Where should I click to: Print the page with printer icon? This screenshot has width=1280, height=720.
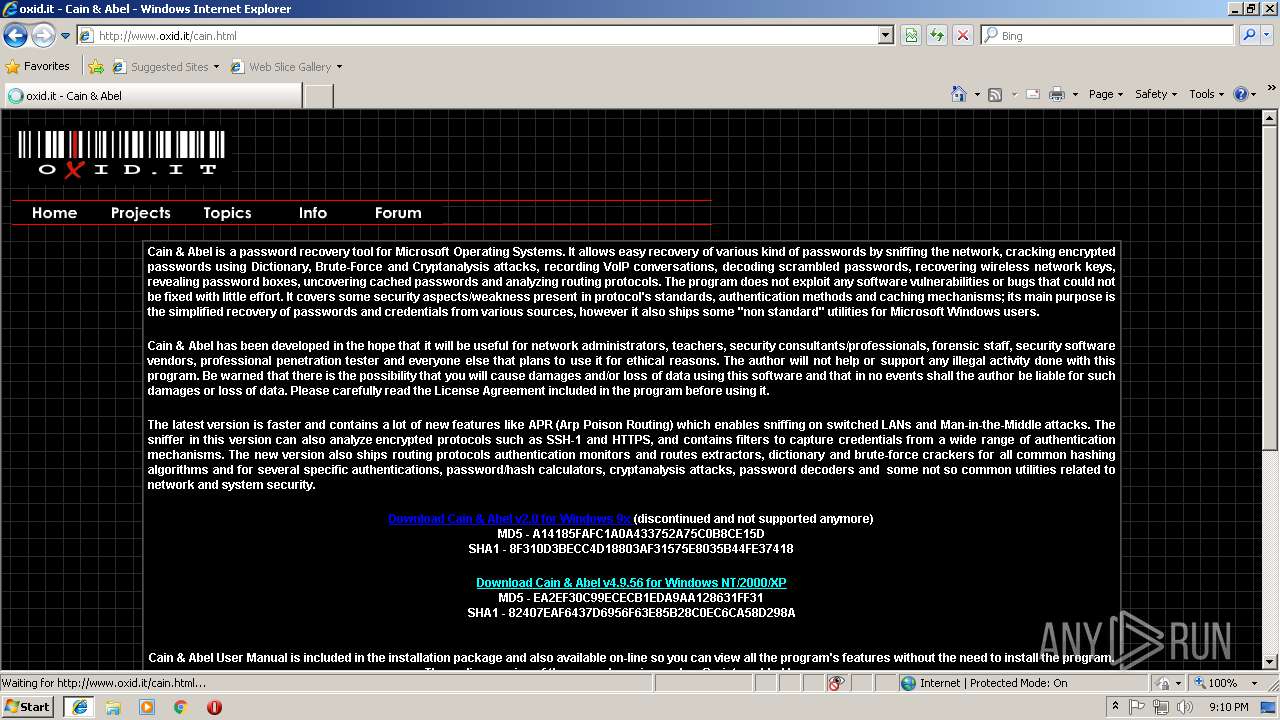coord(1057,94)
